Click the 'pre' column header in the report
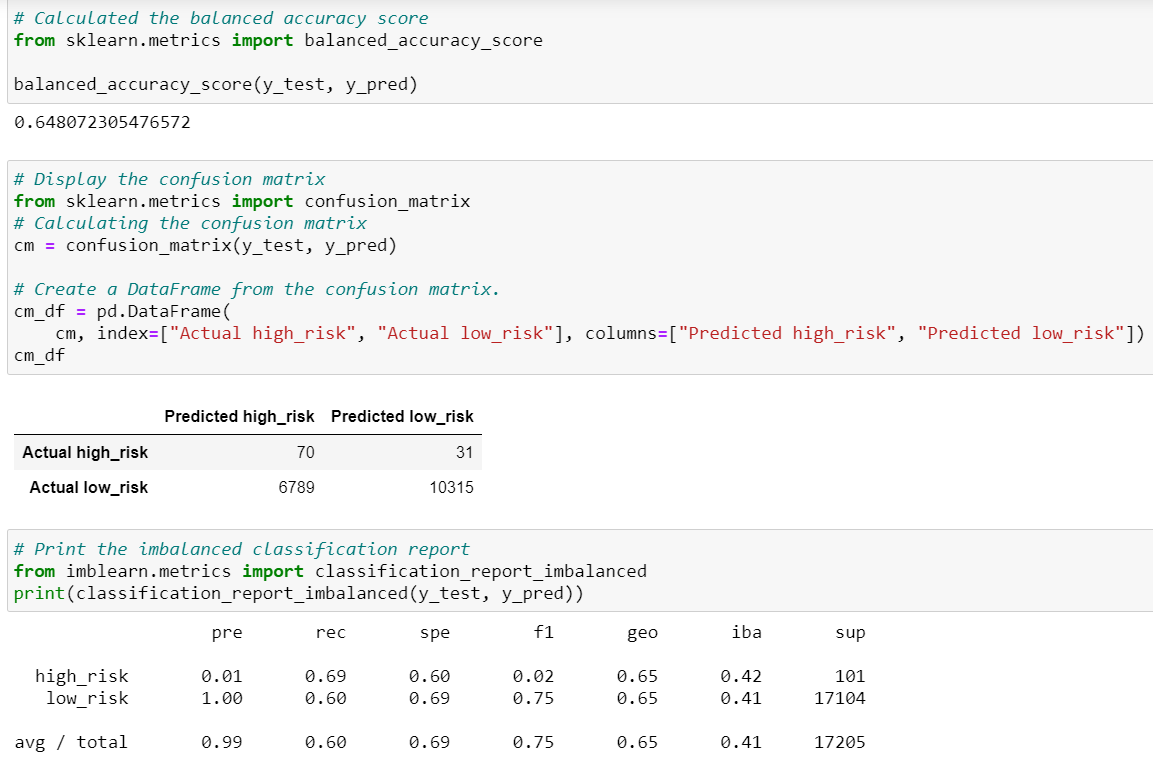Image resolution: width=1153 pixels, height=775 pixels. (x=226, y=632)
